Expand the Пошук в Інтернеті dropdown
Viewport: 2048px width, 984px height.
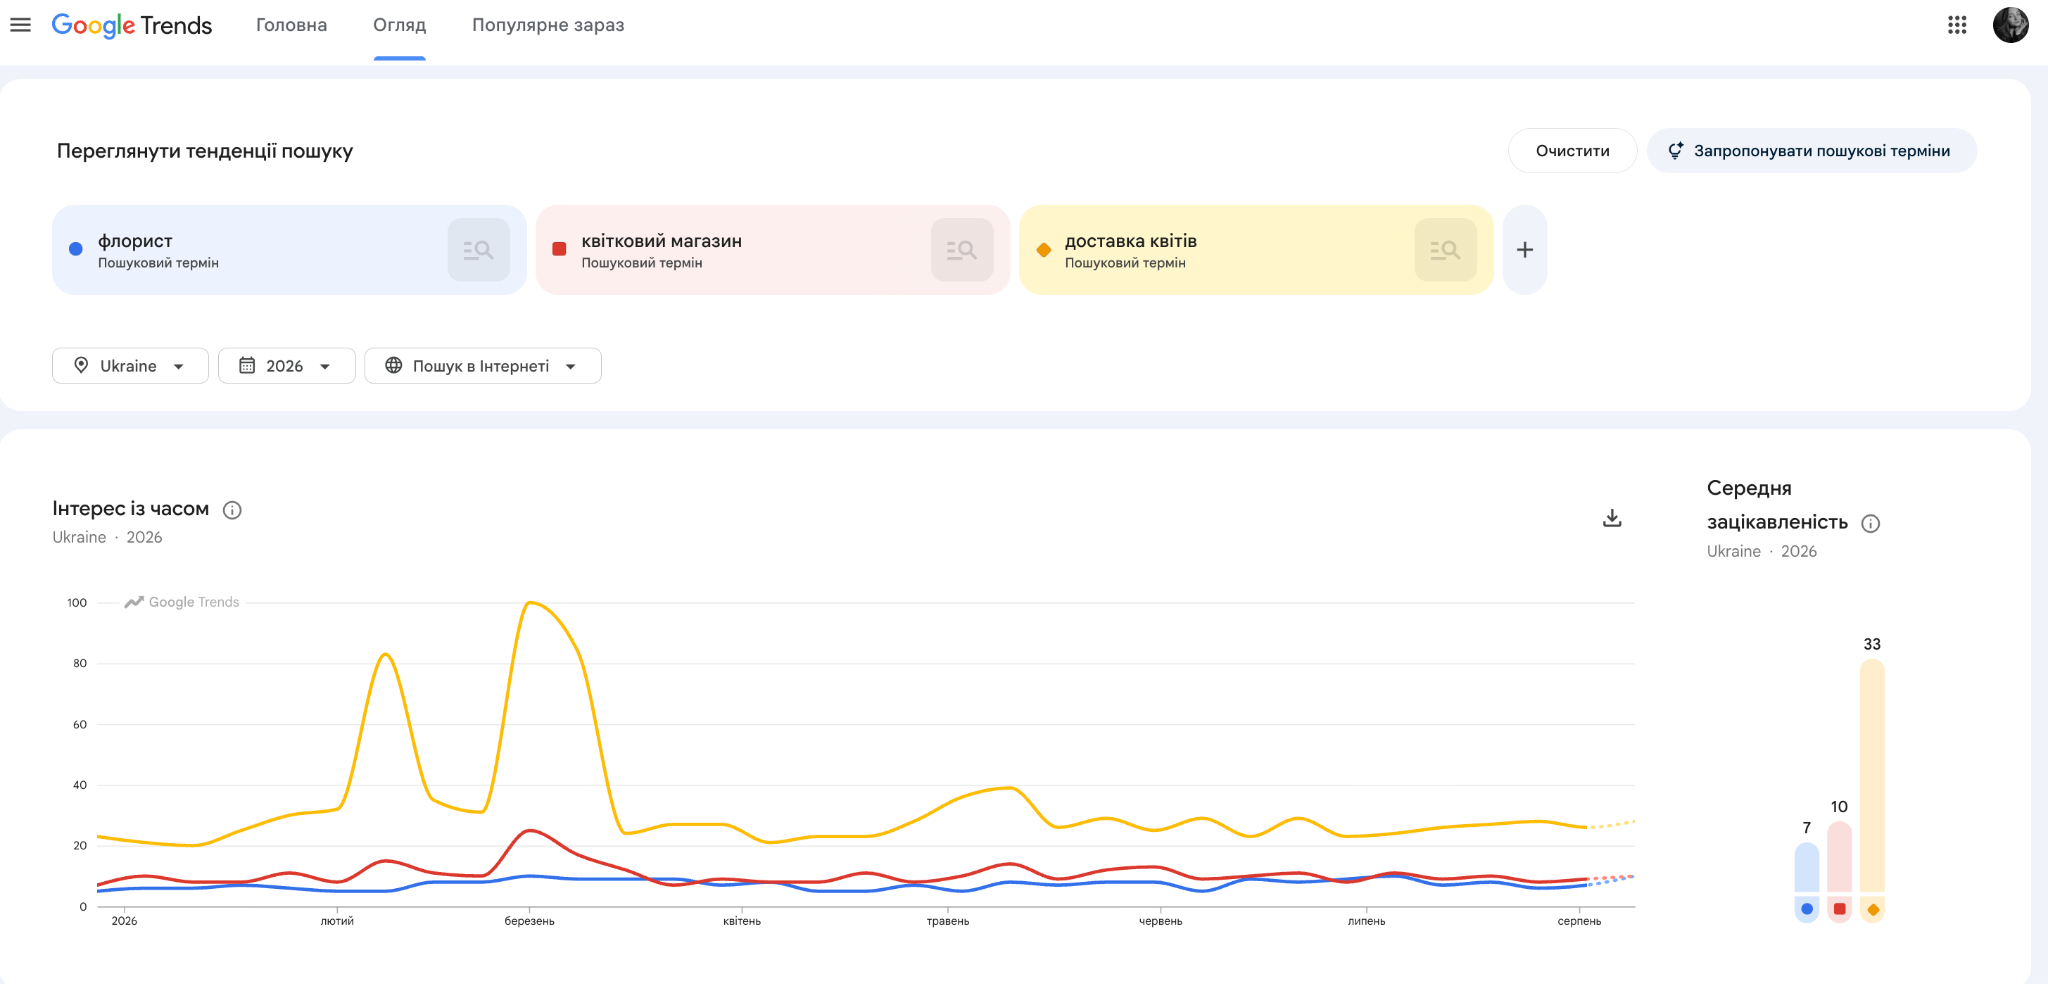pyautogui.click(x=482, y=366)
